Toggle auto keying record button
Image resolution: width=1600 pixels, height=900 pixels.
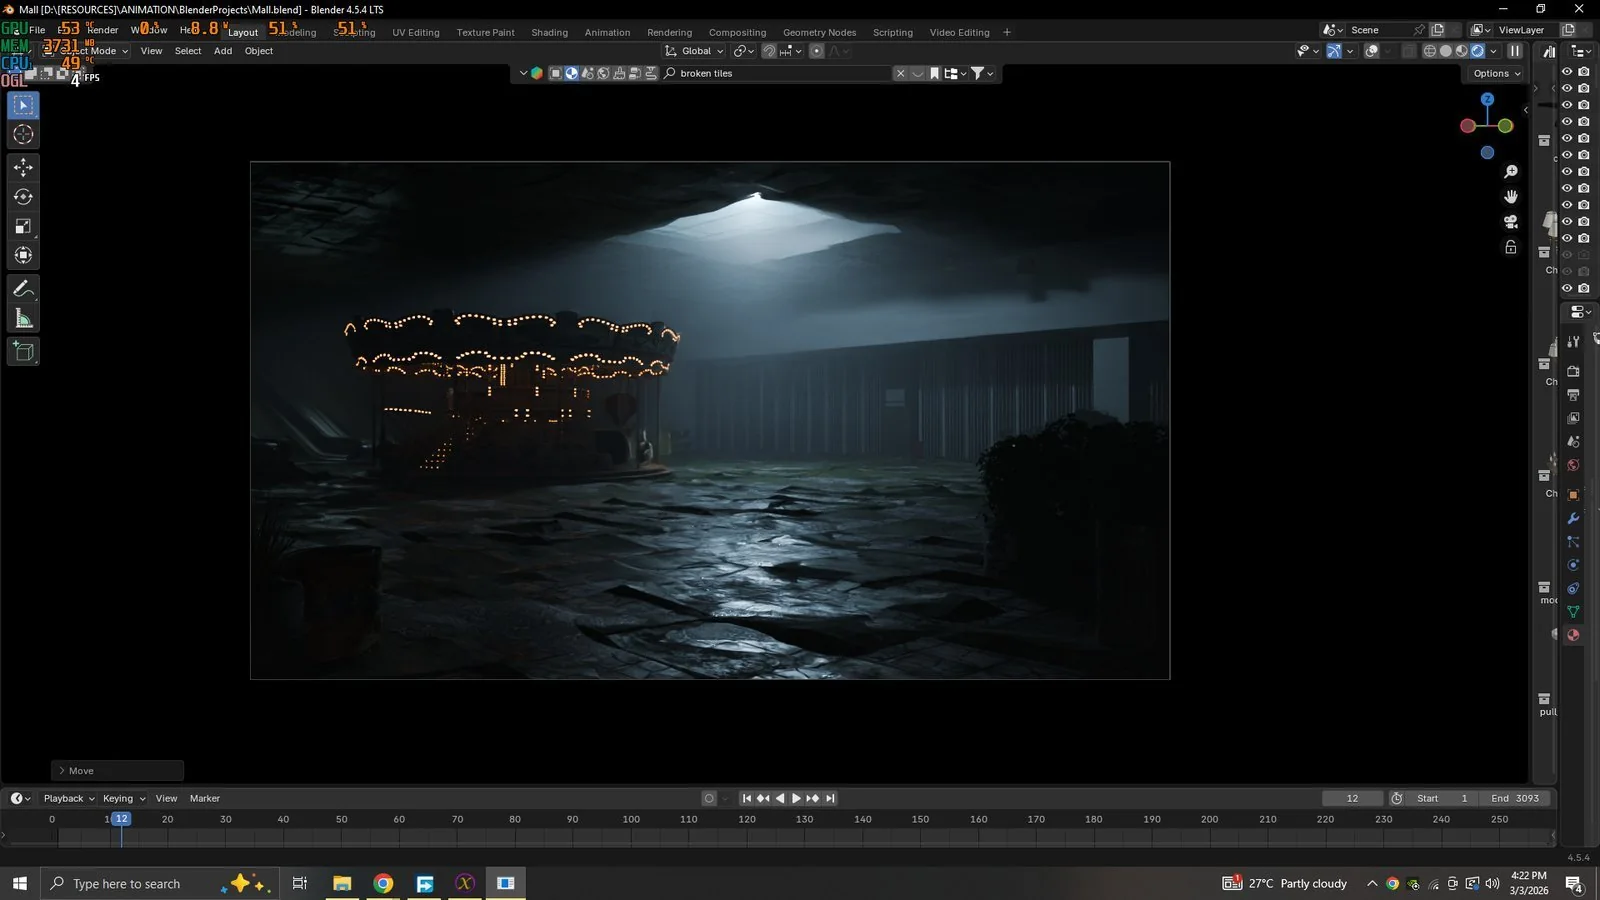(x=709, y=799)
